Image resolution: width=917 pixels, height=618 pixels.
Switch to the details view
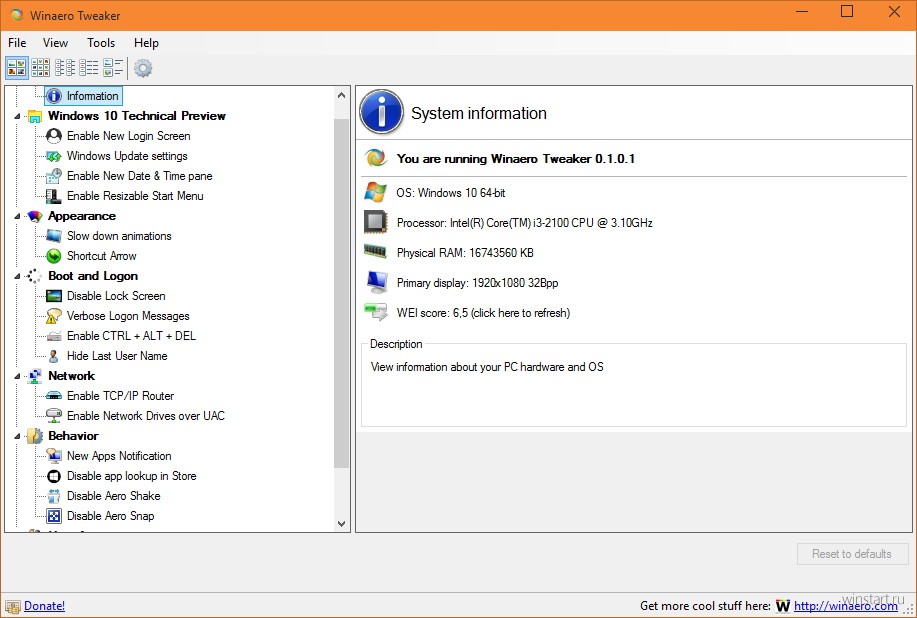89,68
